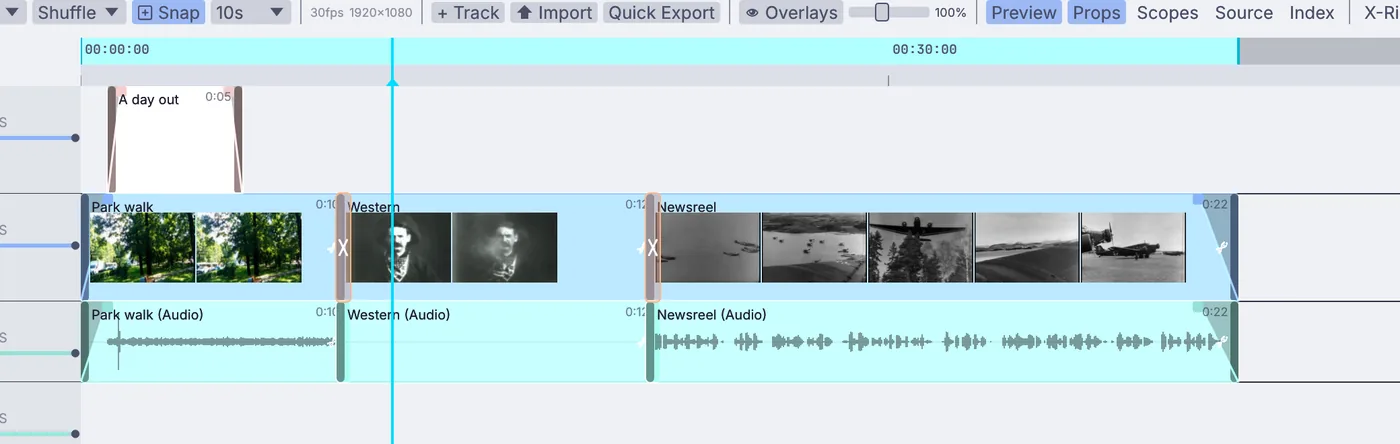Click the right trim handle of 'A day out' clip

(x=238, y=140)
